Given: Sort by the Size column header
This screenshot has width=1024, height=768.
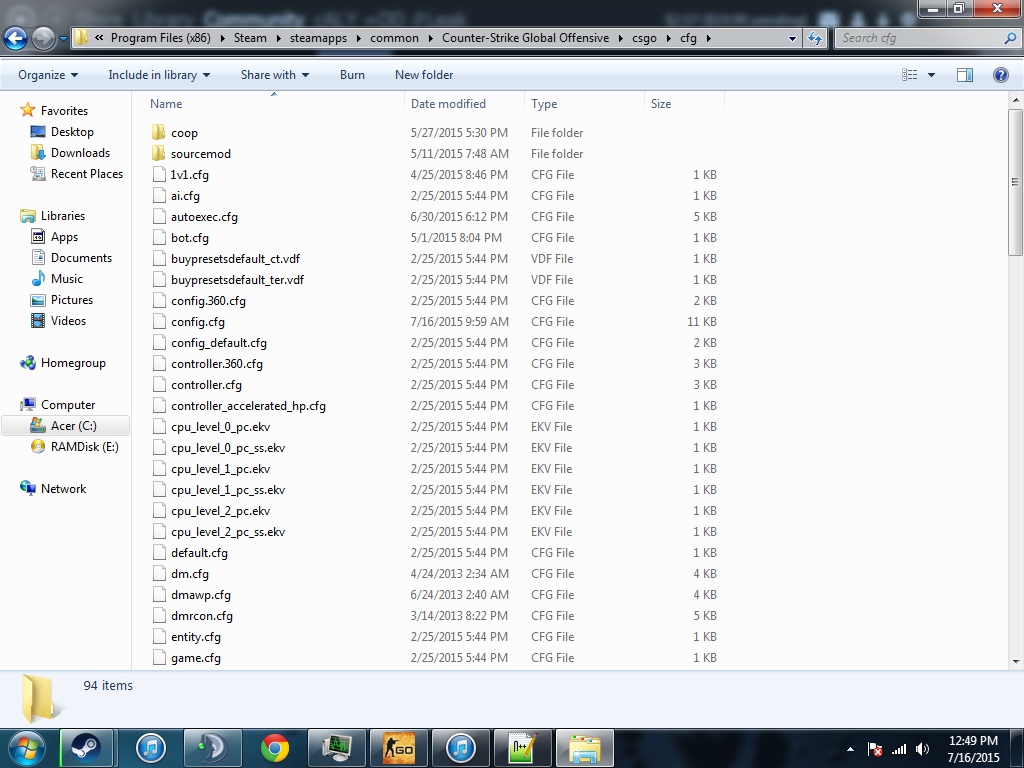Looking at the screenshot, I should tap(661, 104).
